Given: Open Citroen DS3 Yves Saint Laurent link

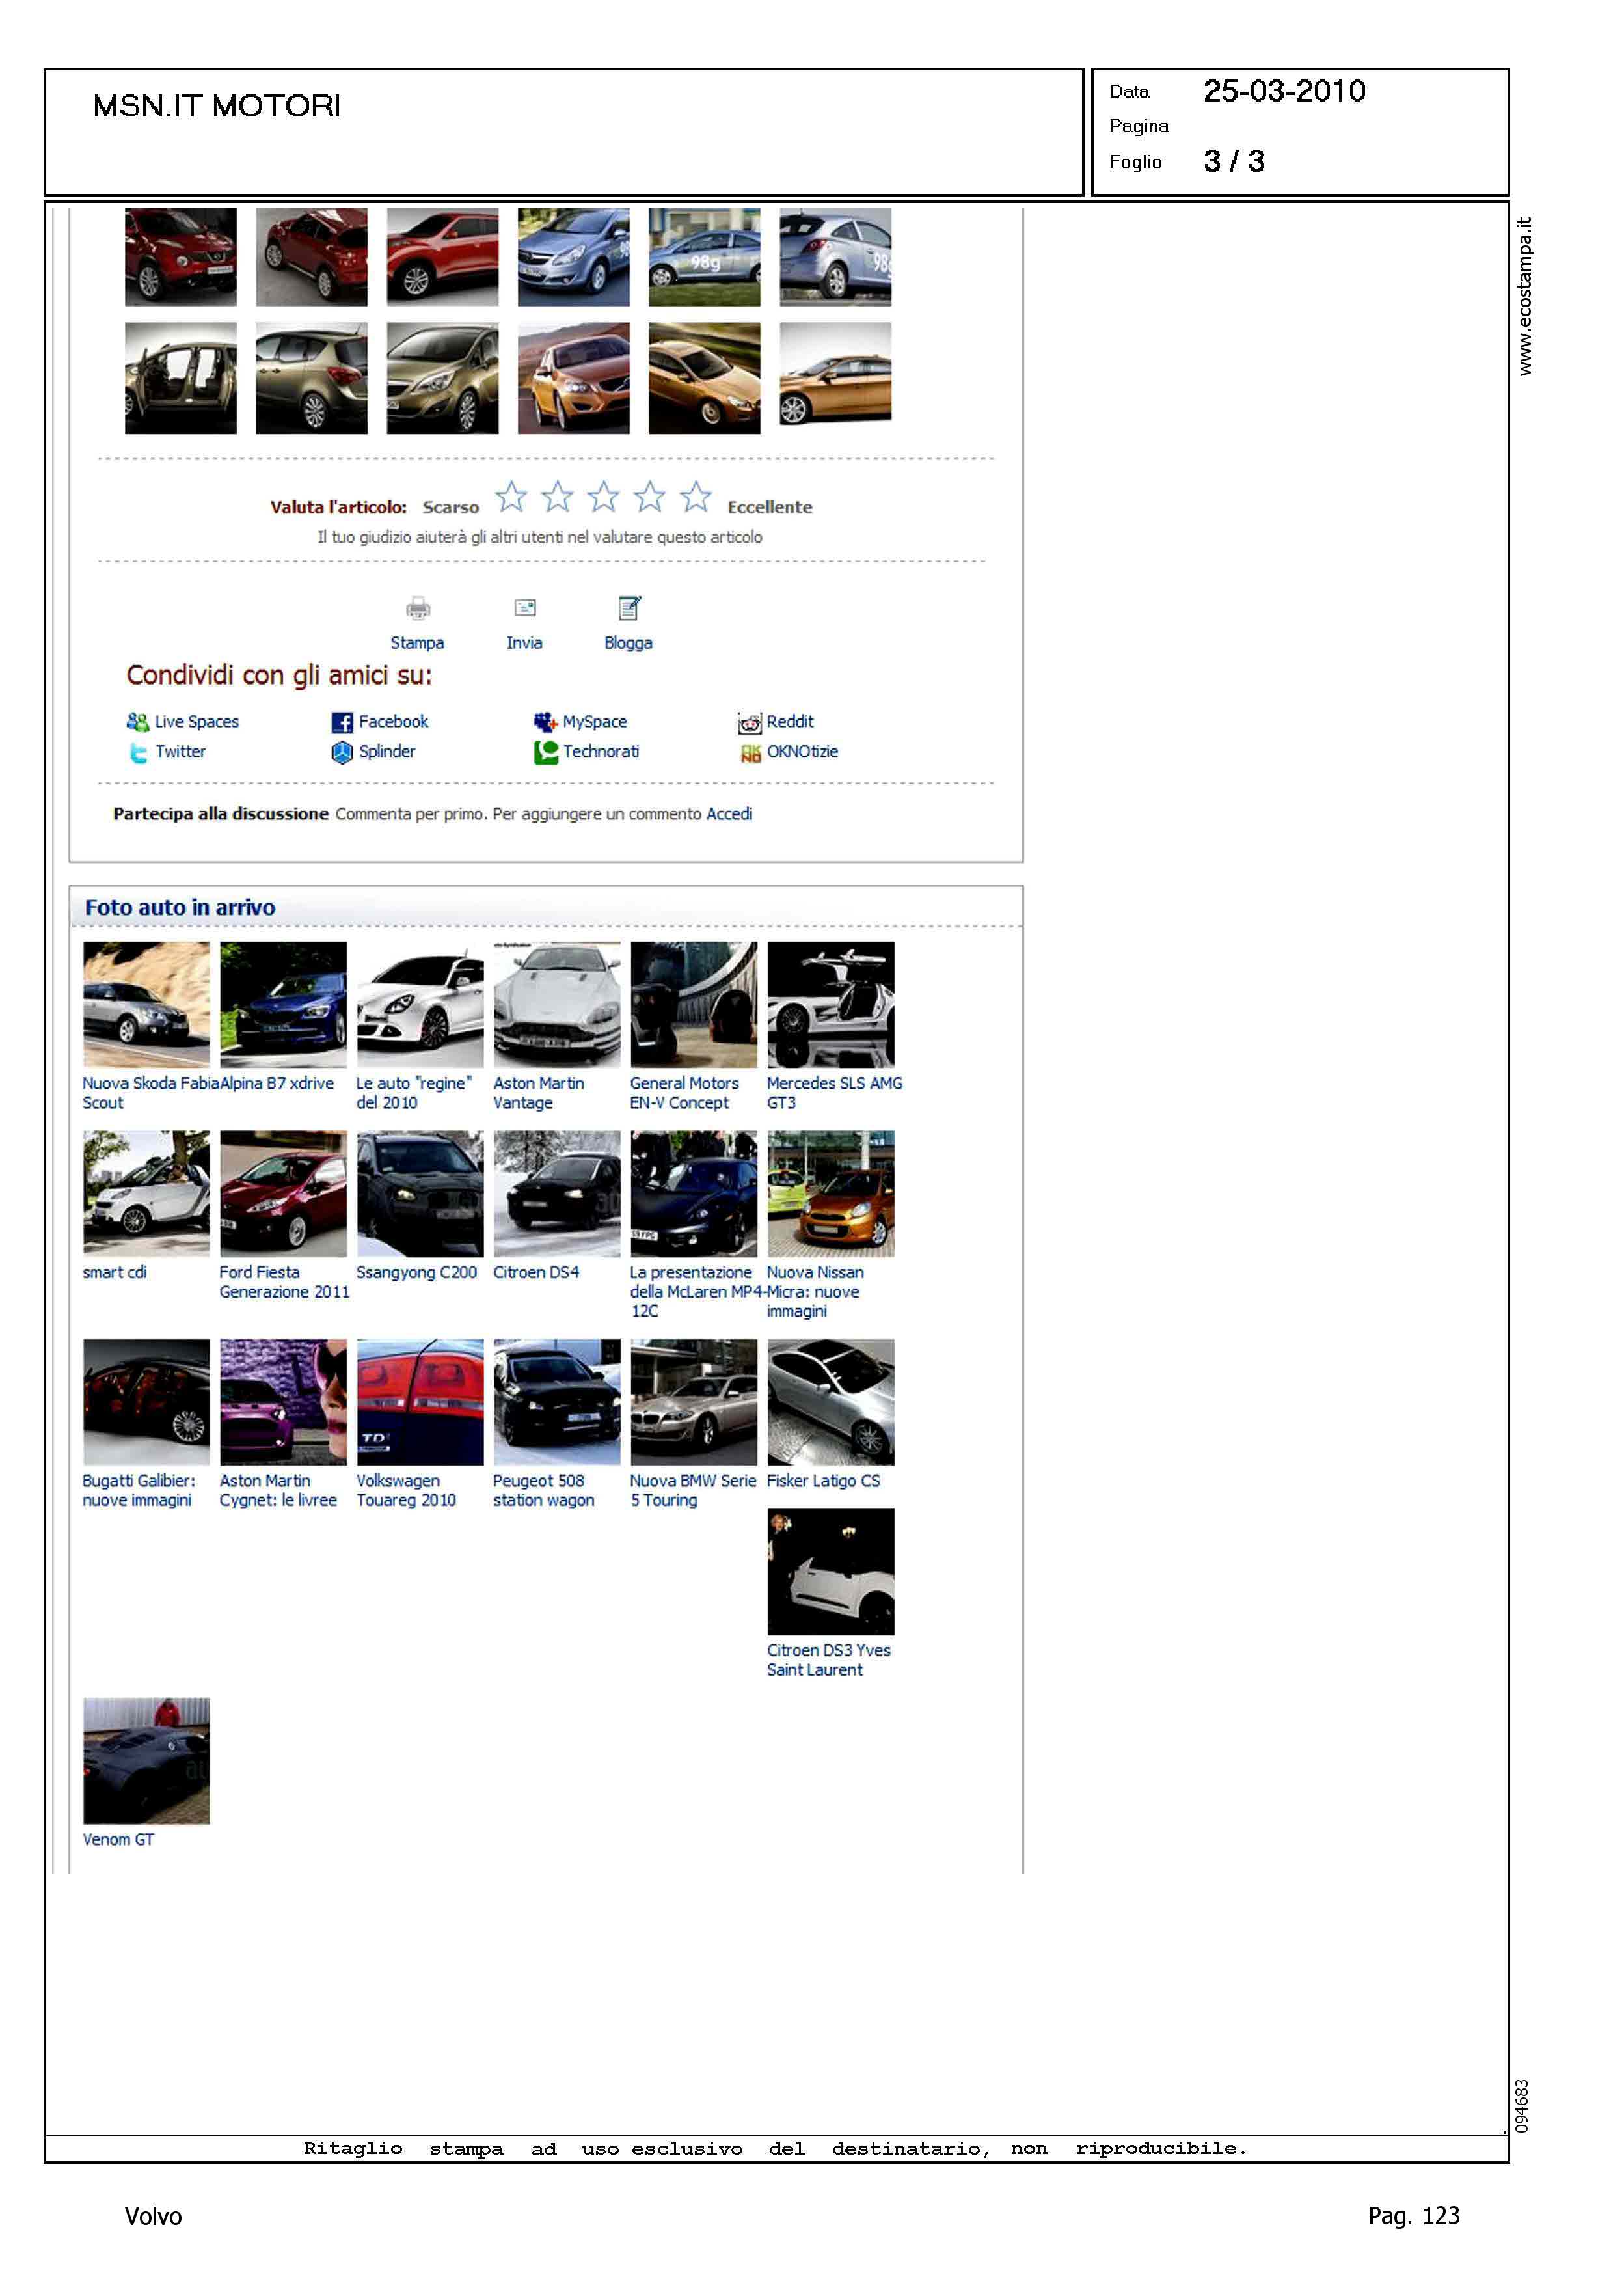Looking at the screenshot, I should tap(828, 1660).
